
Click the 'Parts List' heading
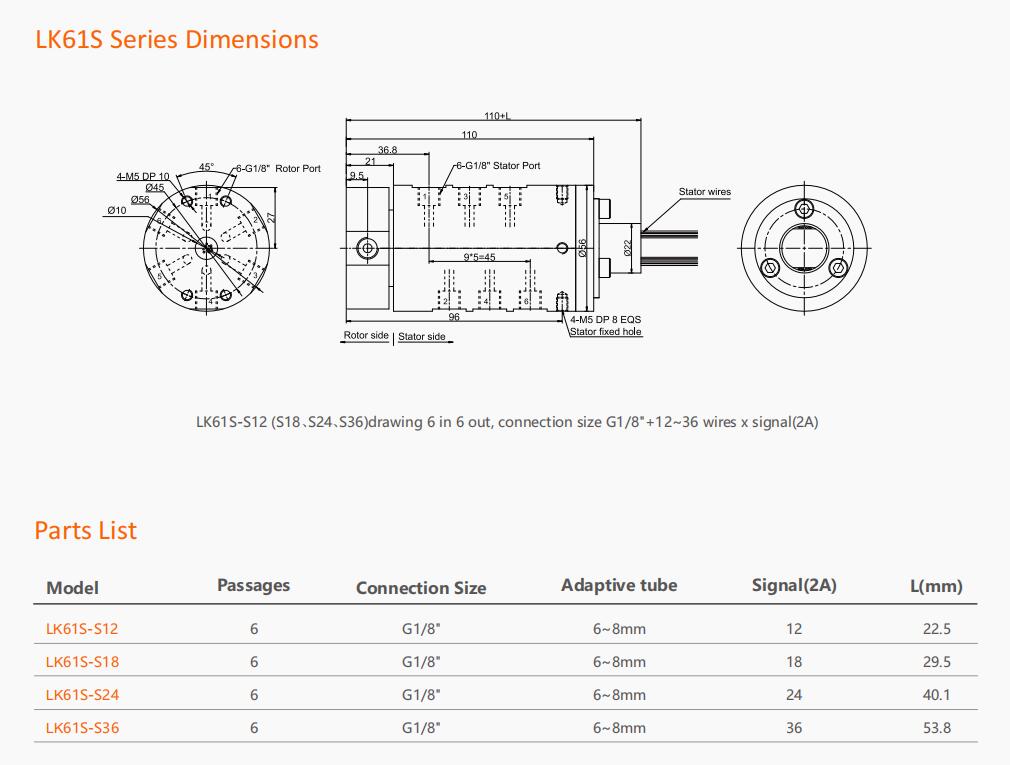click(x=86, y=531)
